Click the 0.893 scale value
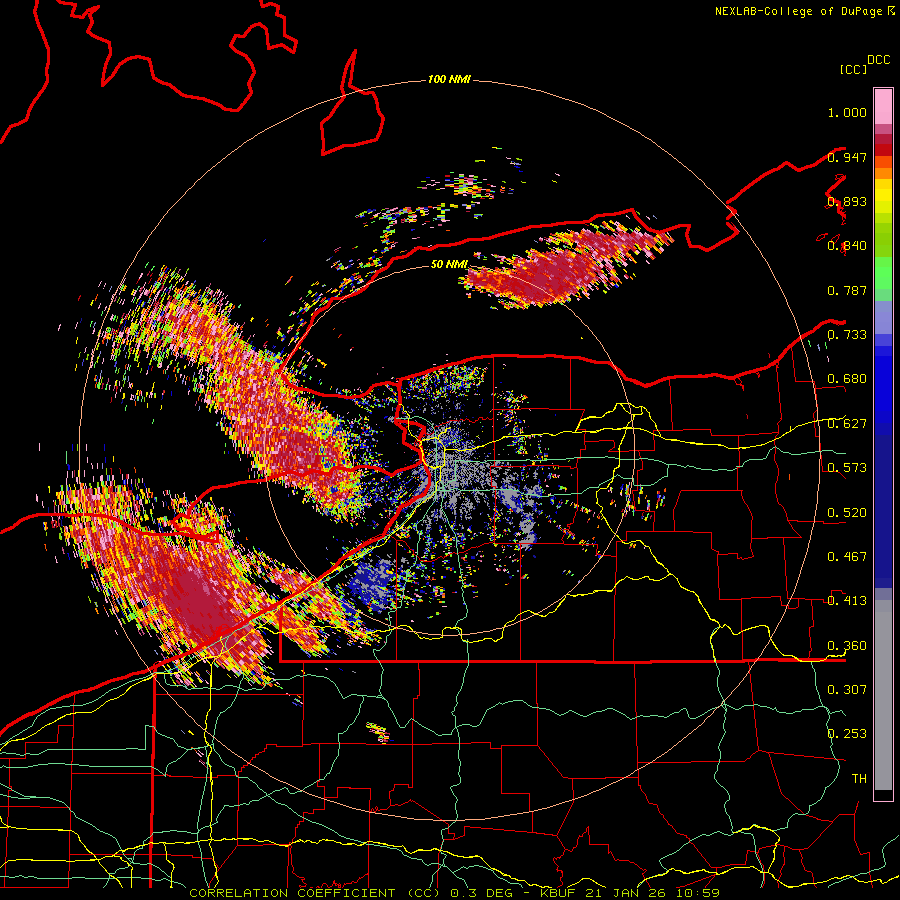 847,201
